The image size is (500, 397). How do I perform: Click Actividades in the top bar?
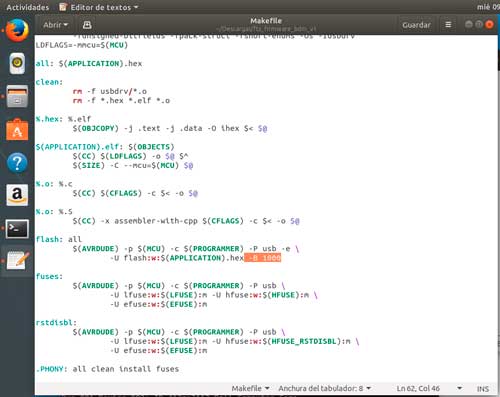pyautogui.click(x=28, y=7)
